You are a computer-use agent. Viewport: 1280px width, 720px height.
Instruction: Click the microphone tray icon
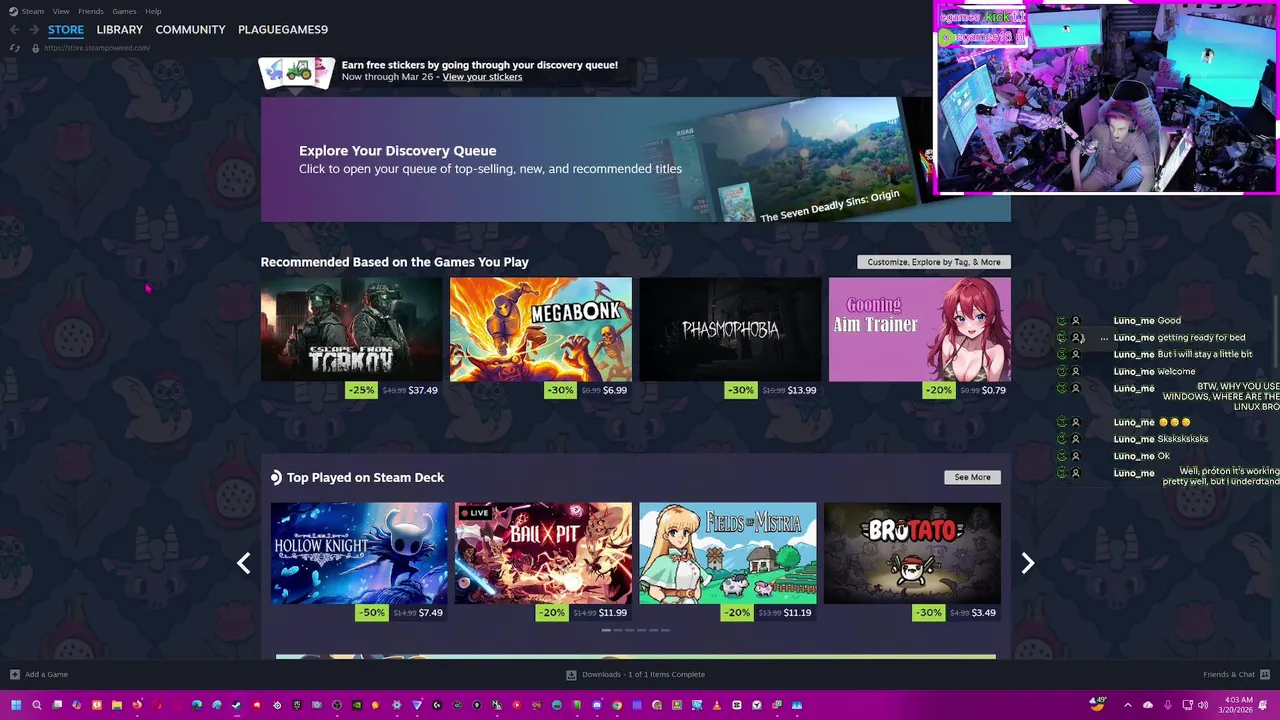(1168, 705)
